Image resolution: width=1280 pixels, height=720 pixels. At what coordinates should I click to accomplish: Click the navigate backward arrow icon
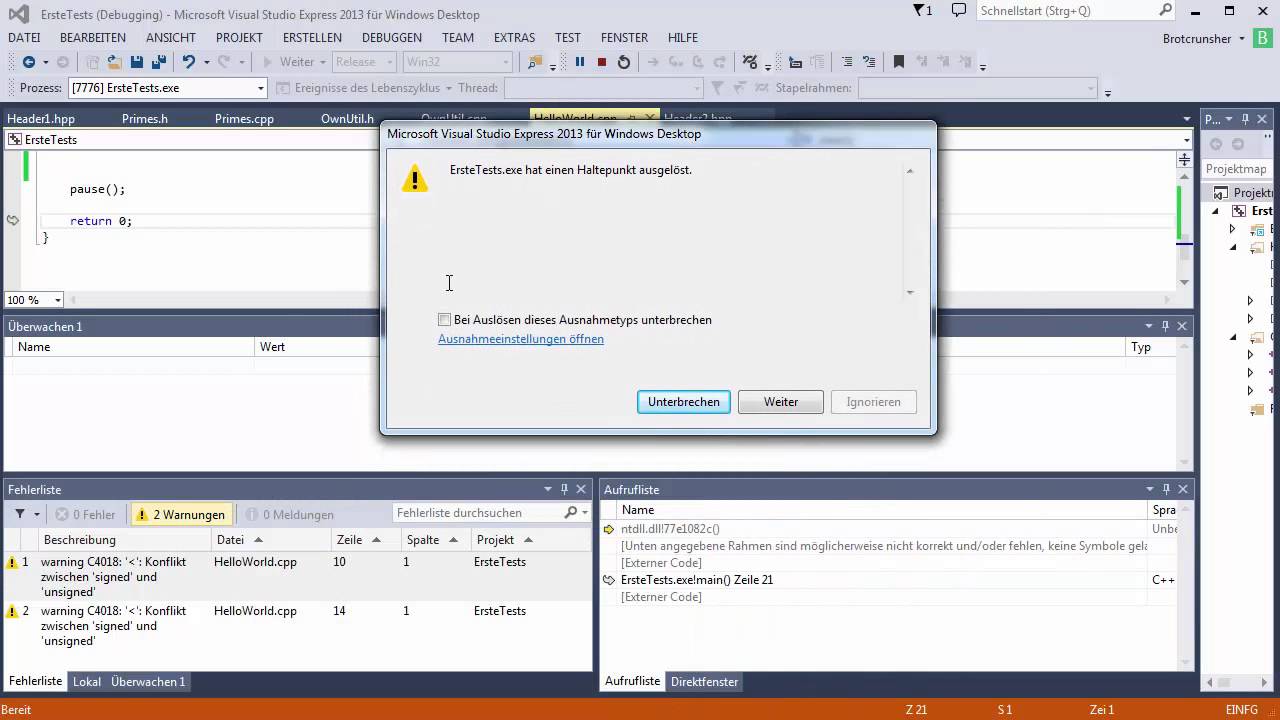(x=28, y=62)
